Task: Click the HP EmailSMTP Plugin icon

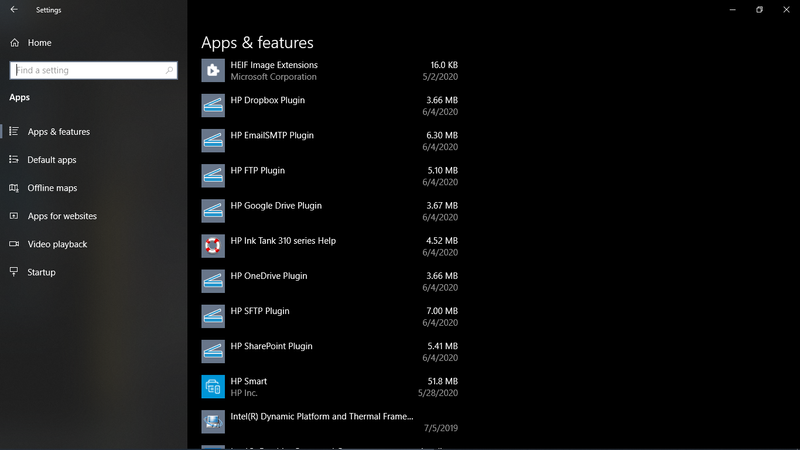Action: tap(213, 141)
